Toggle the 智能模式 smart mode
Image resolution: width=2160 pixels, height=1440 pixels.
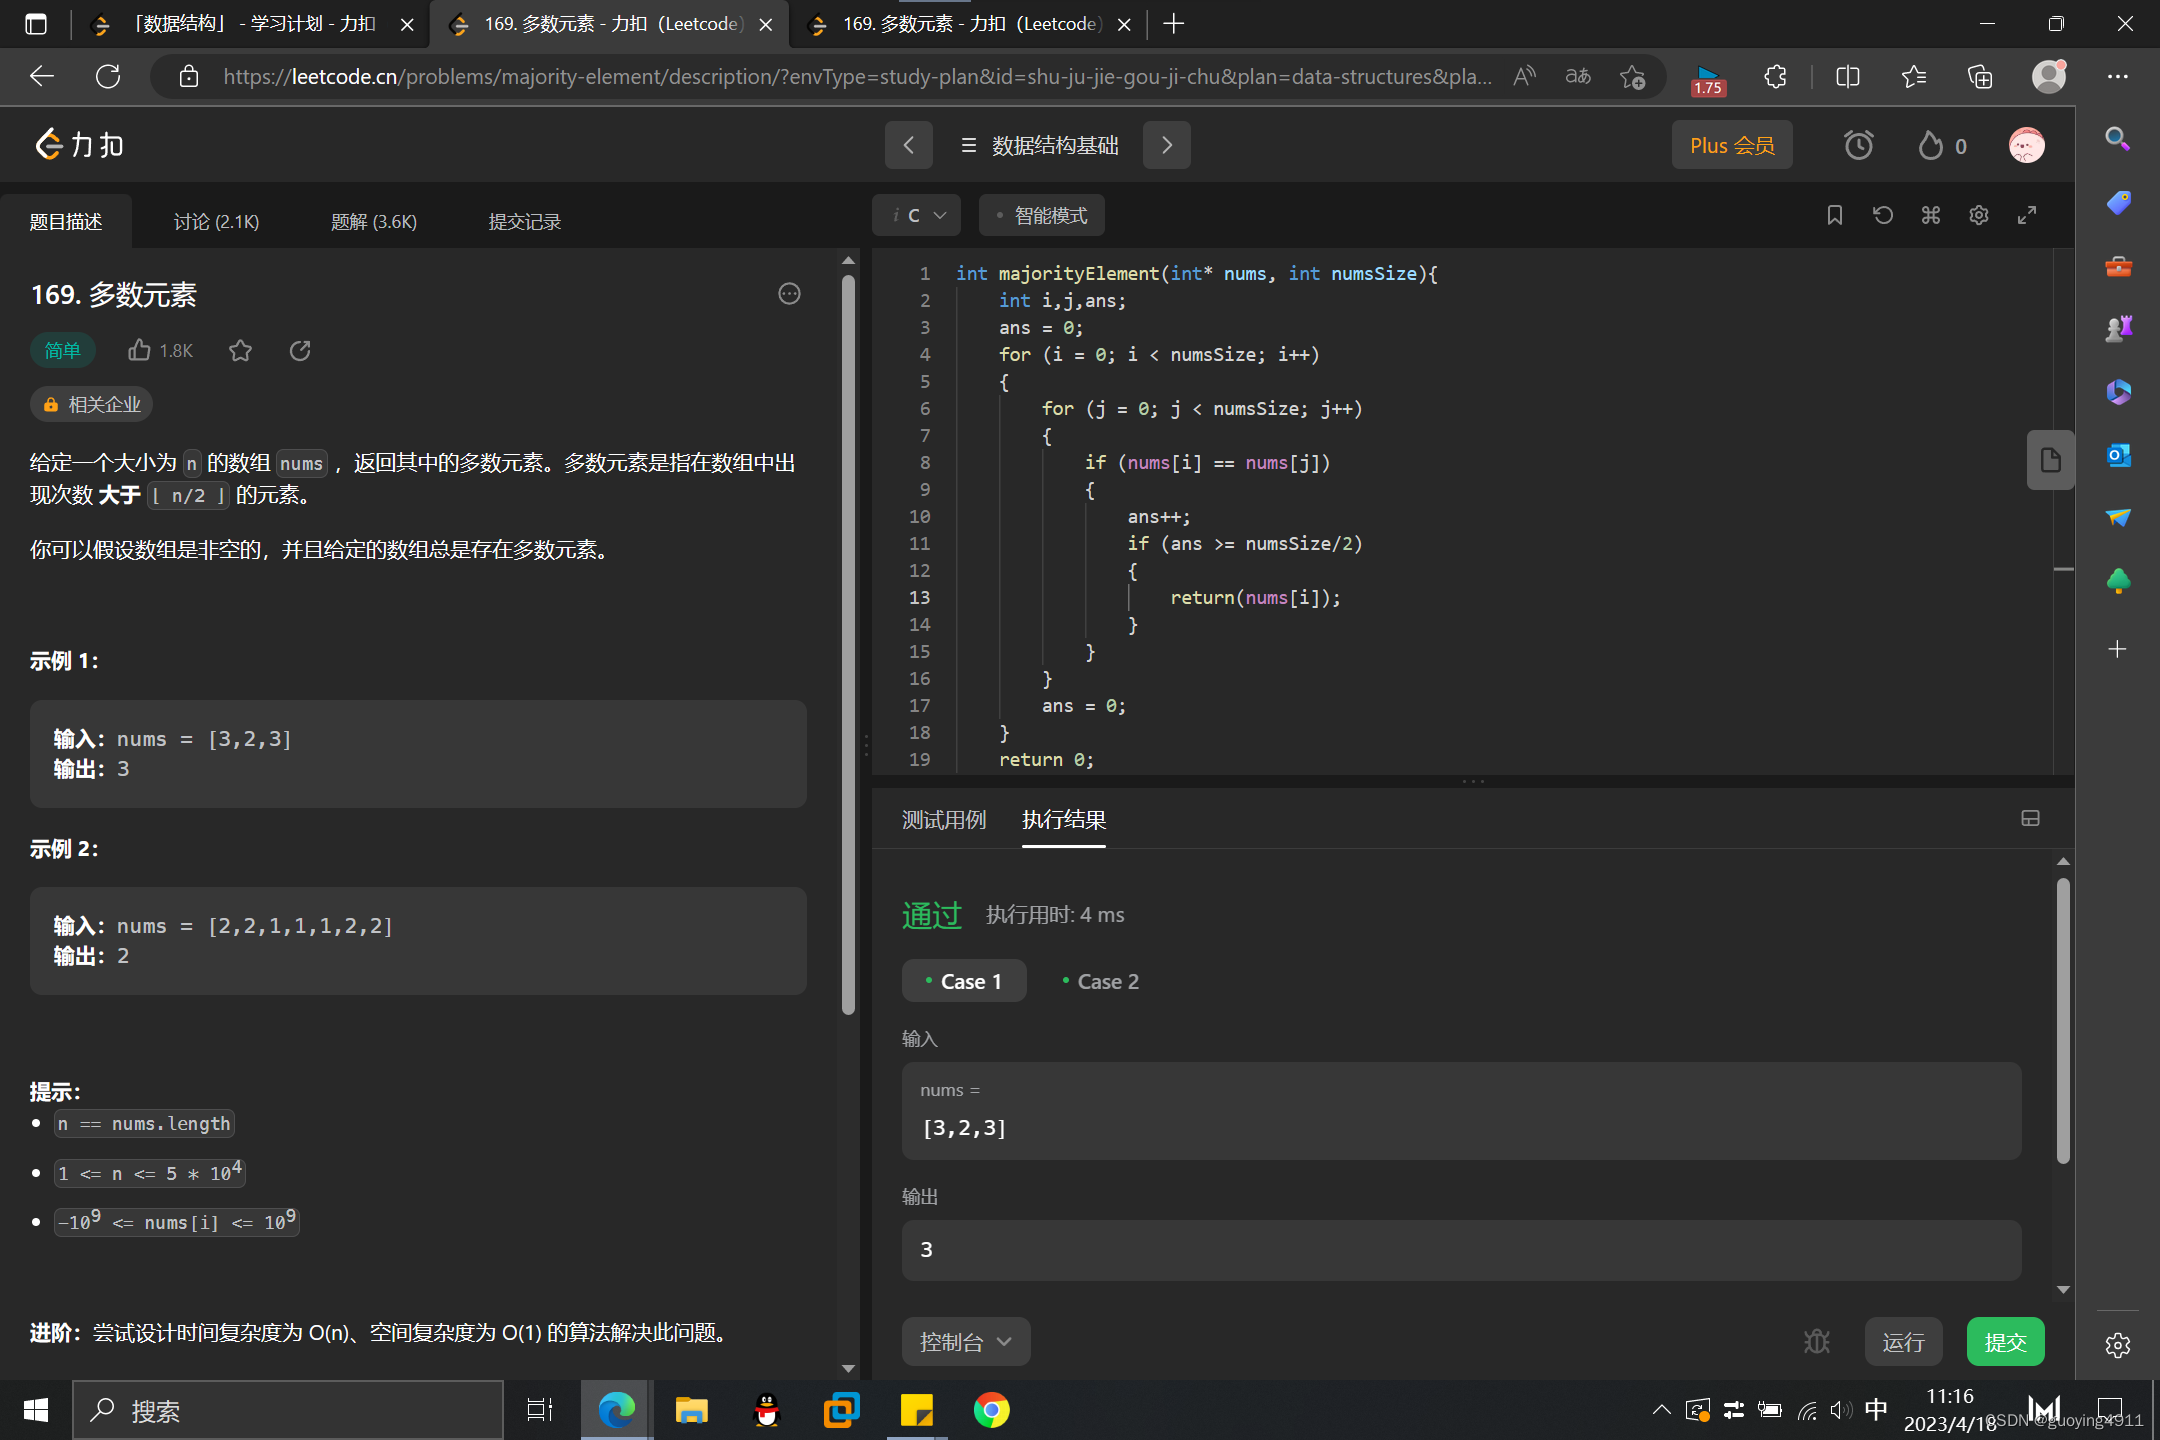pos(1041,215)
